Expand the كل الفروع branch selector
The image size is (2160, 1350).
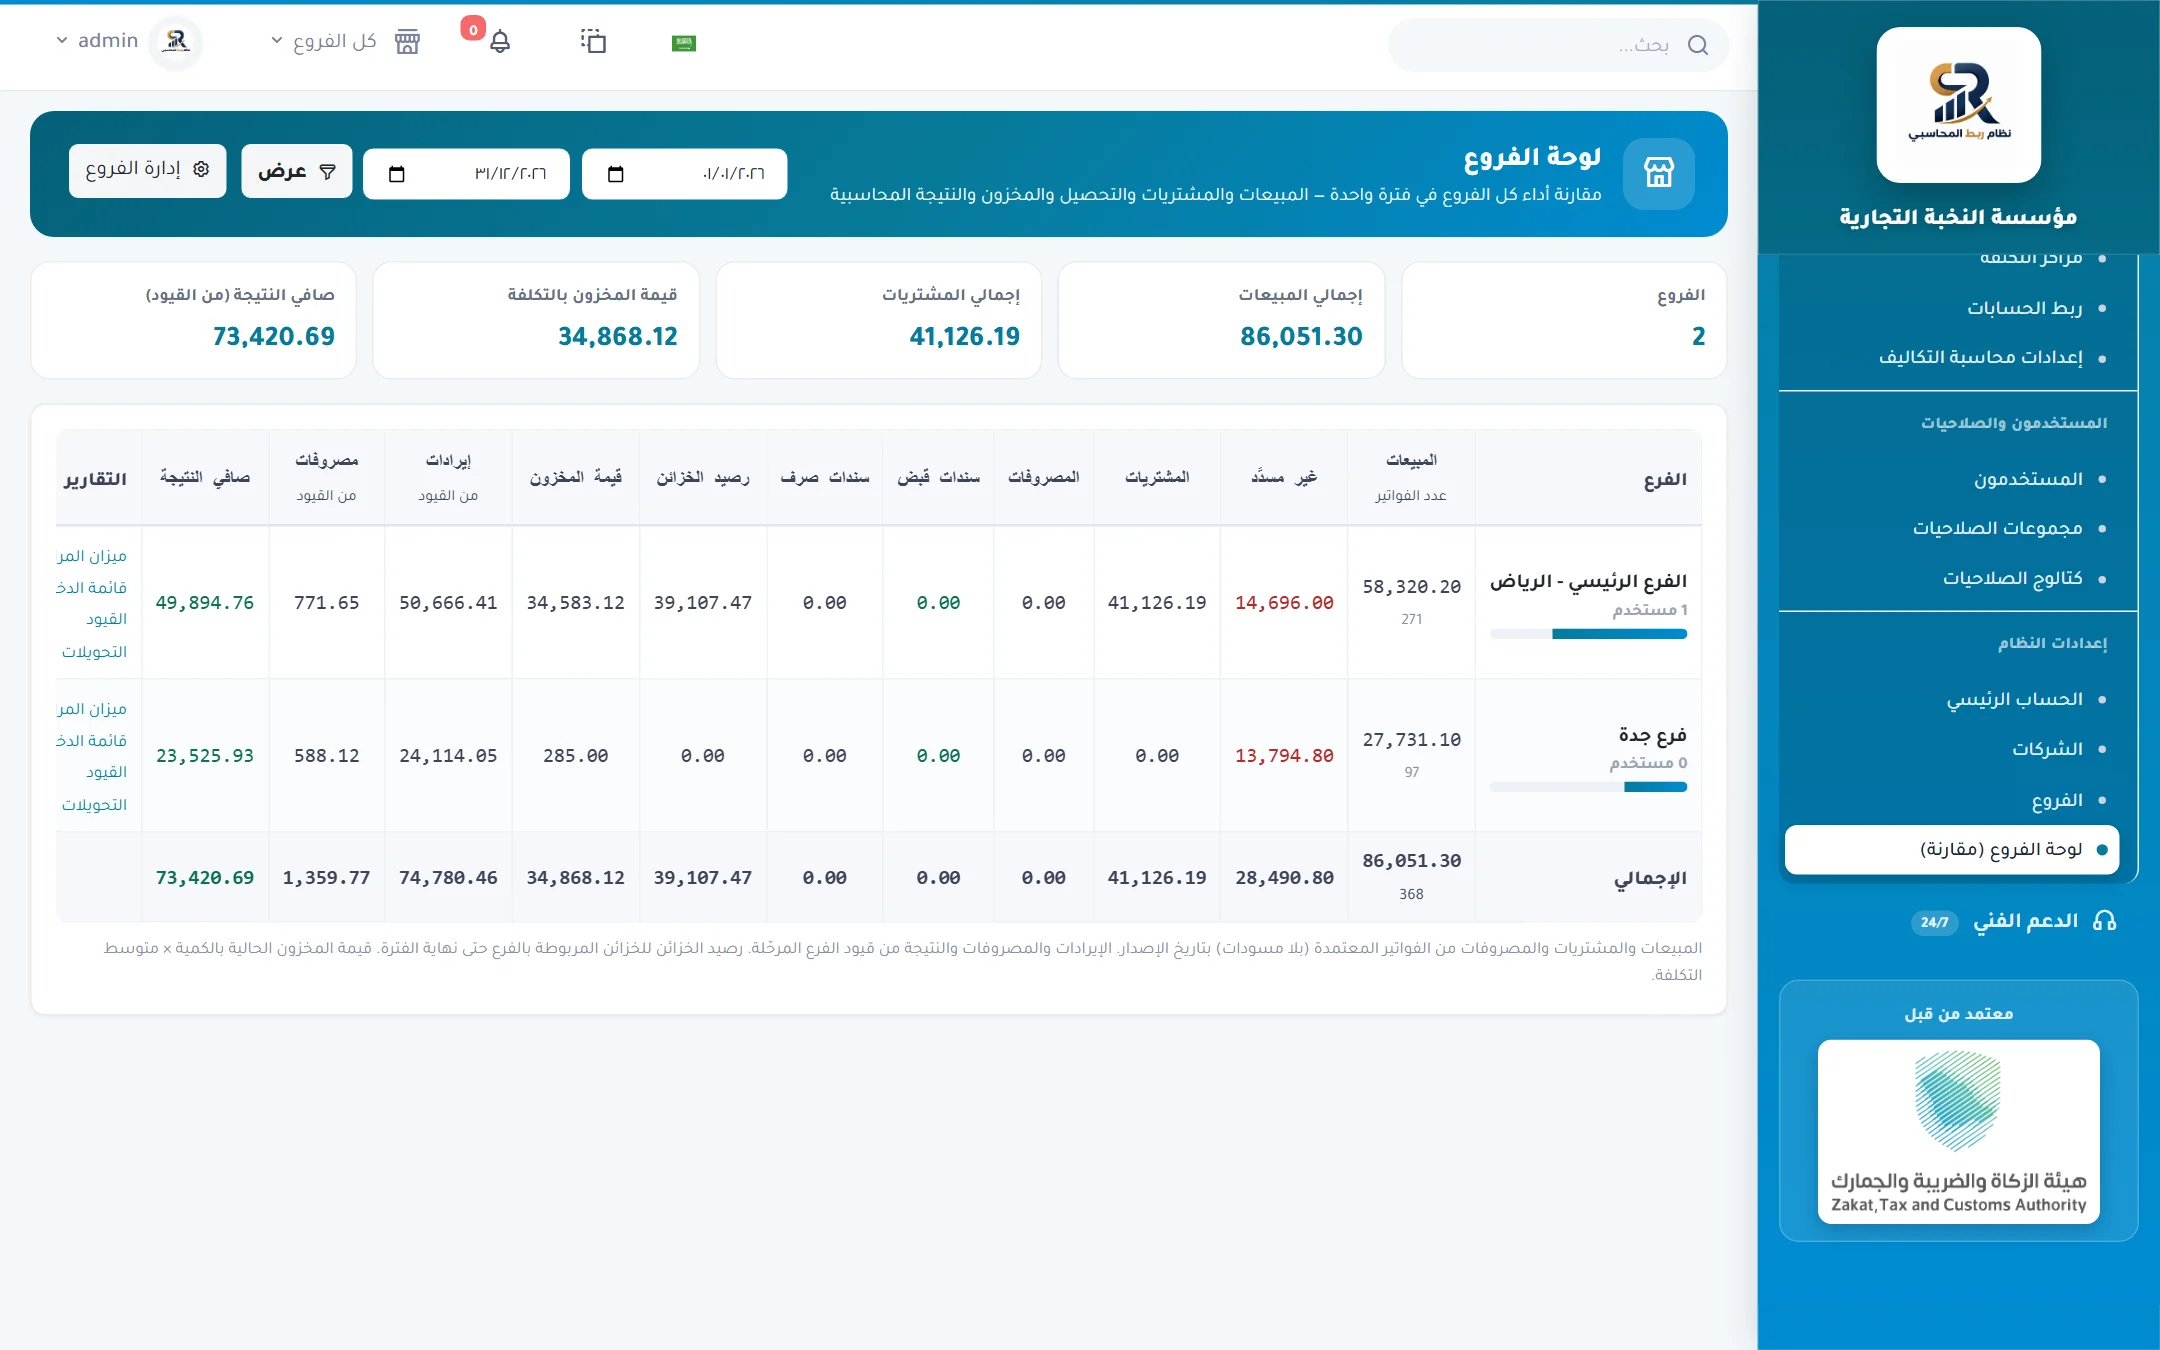[324, 41]
